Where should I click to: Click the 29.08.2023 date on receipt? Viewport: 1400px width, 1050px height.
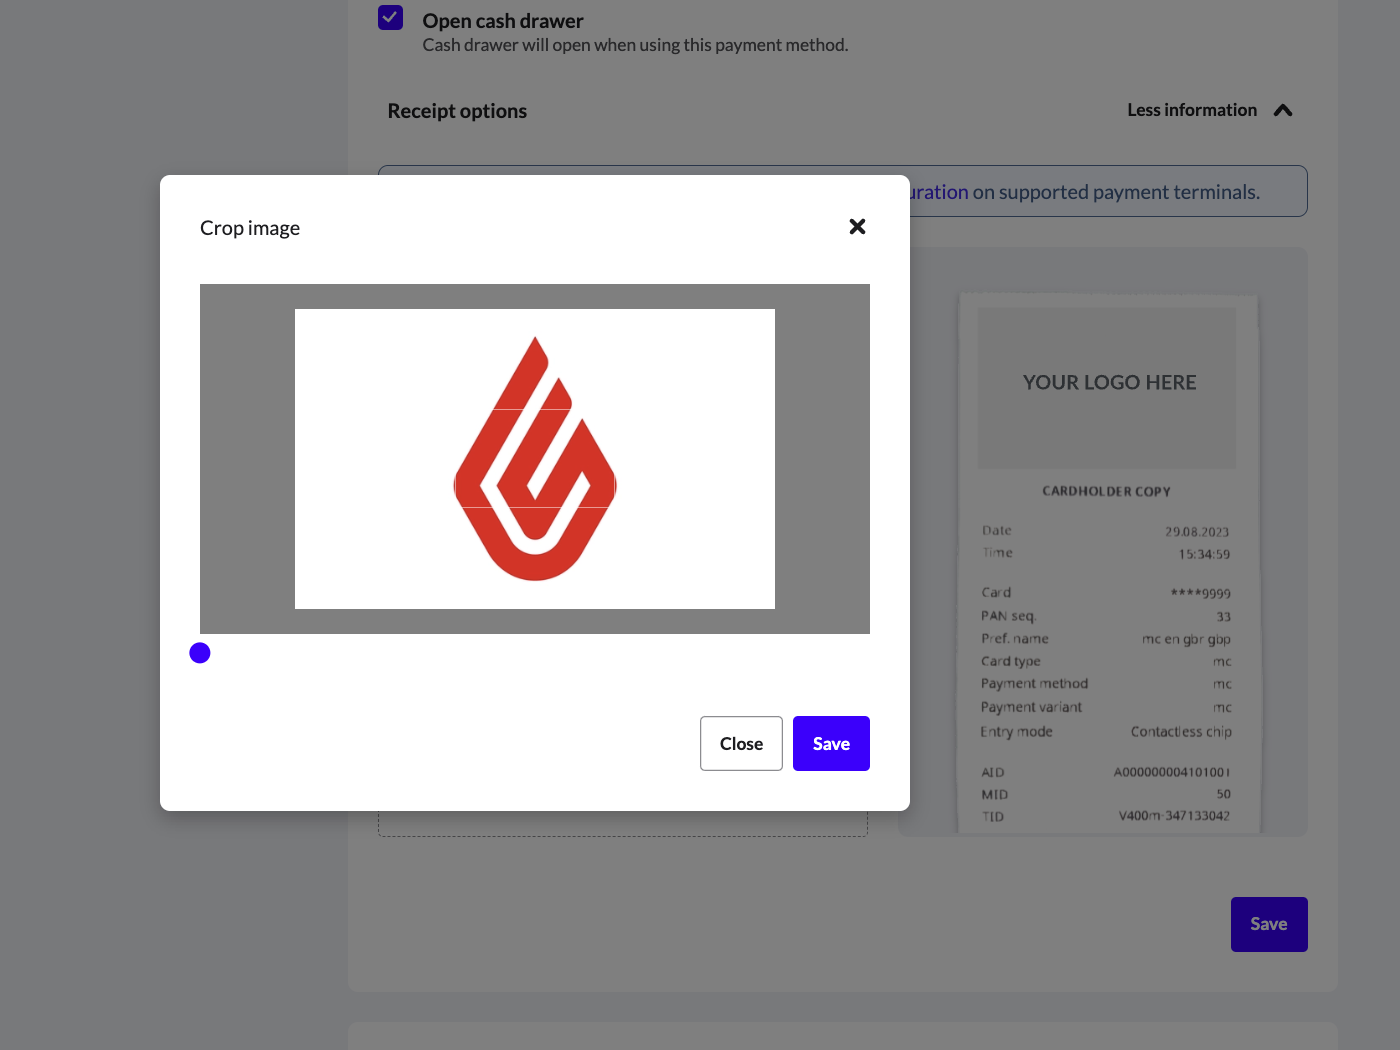tap(1197, 532)
